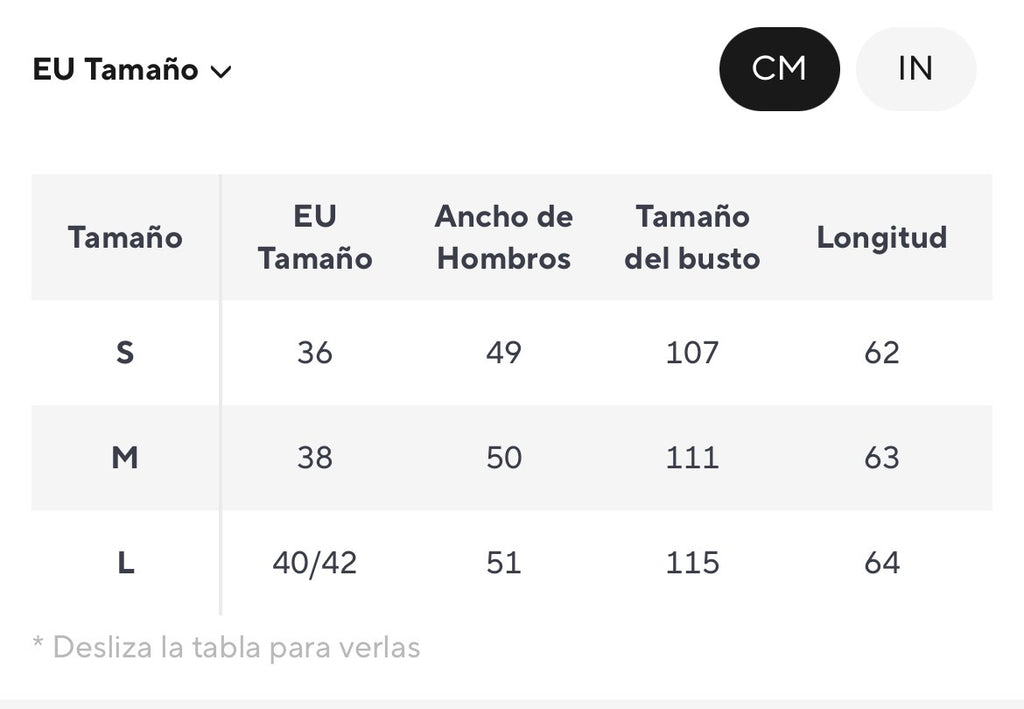Click the Ancho de Hombros header
Image resolution: width=1024 pixels, height=709 pixels.
[x=504, y=237]
